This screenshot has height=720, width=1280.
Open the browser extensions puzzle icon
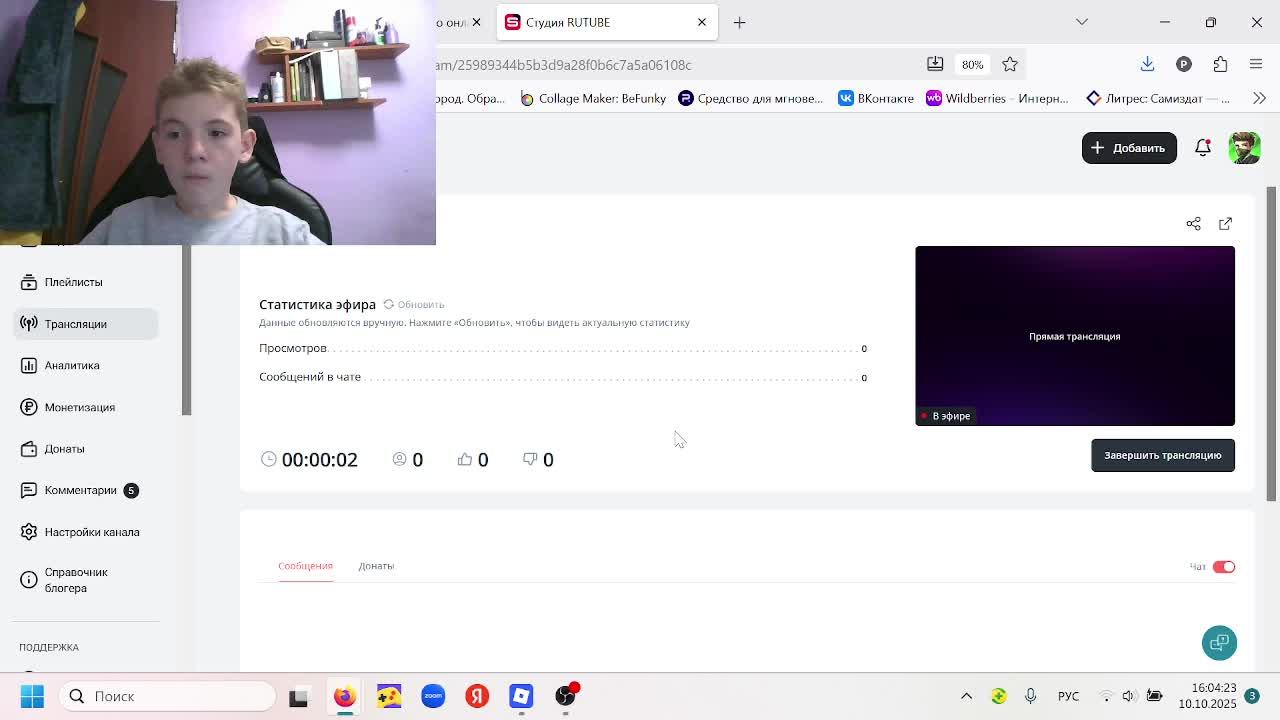pos(1220,65)
